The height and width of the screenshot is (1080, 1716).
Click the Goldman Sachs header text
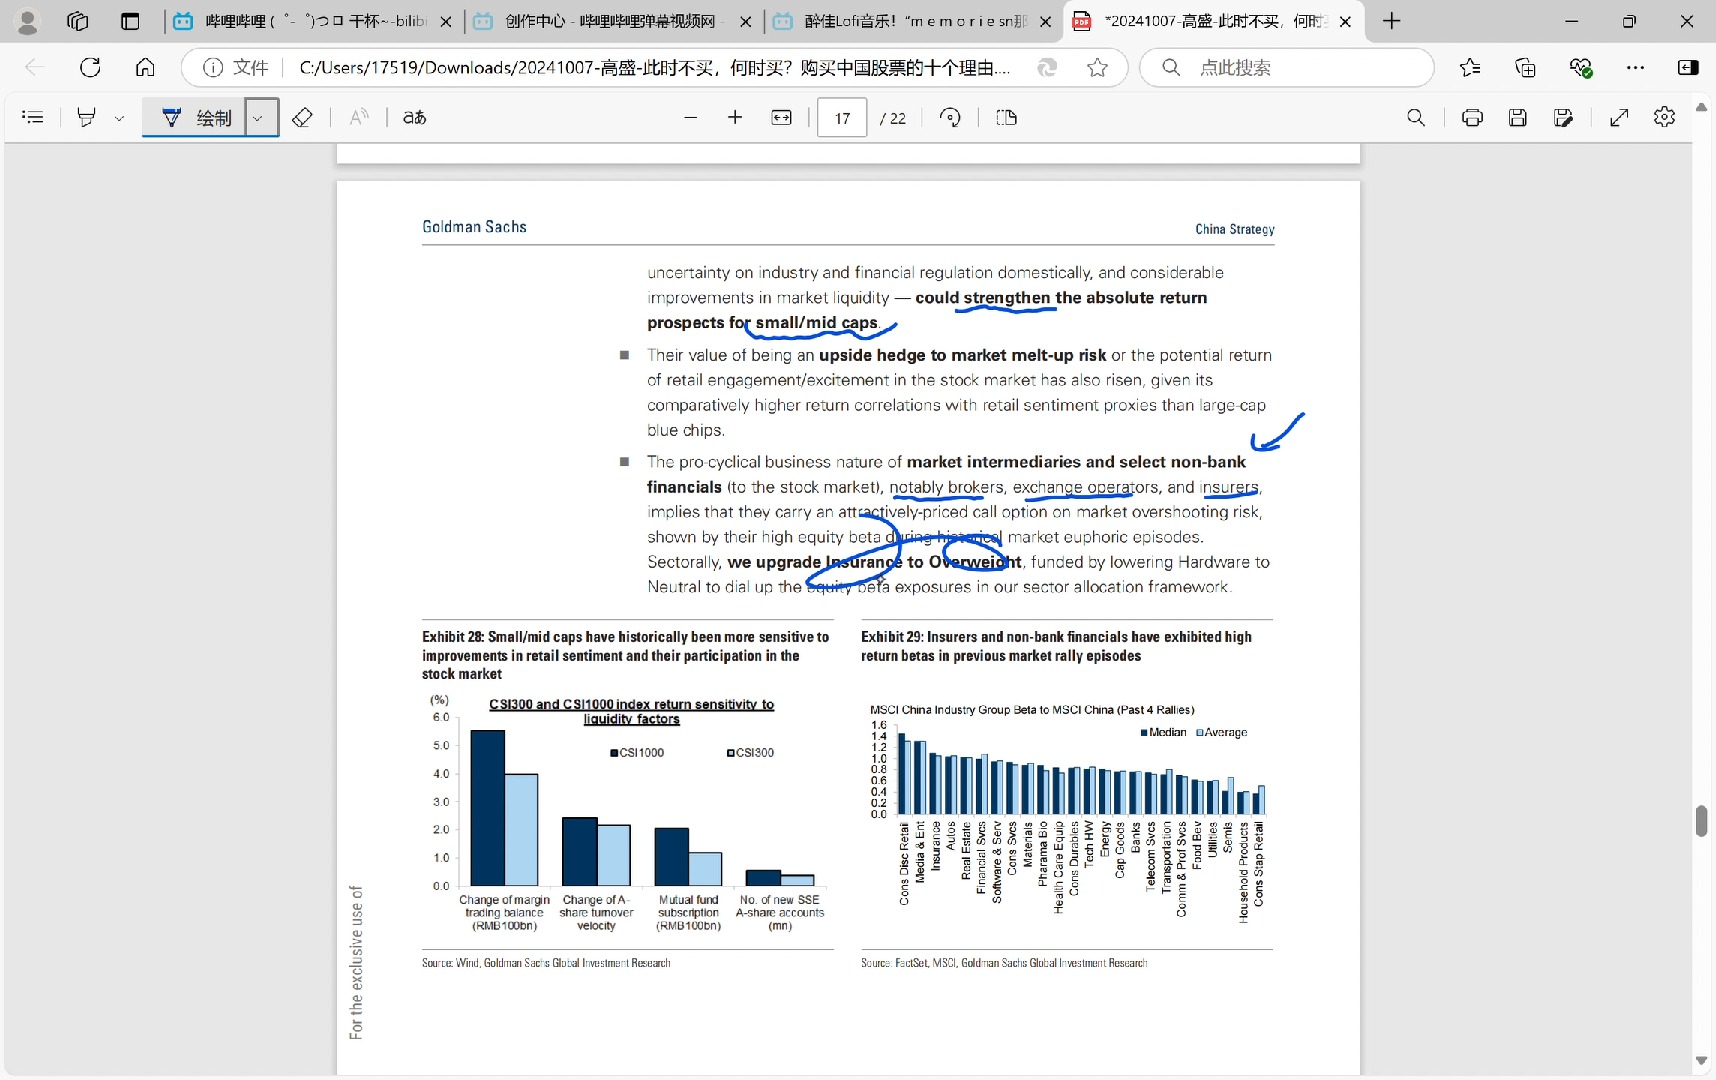click(x=474, y=227)
